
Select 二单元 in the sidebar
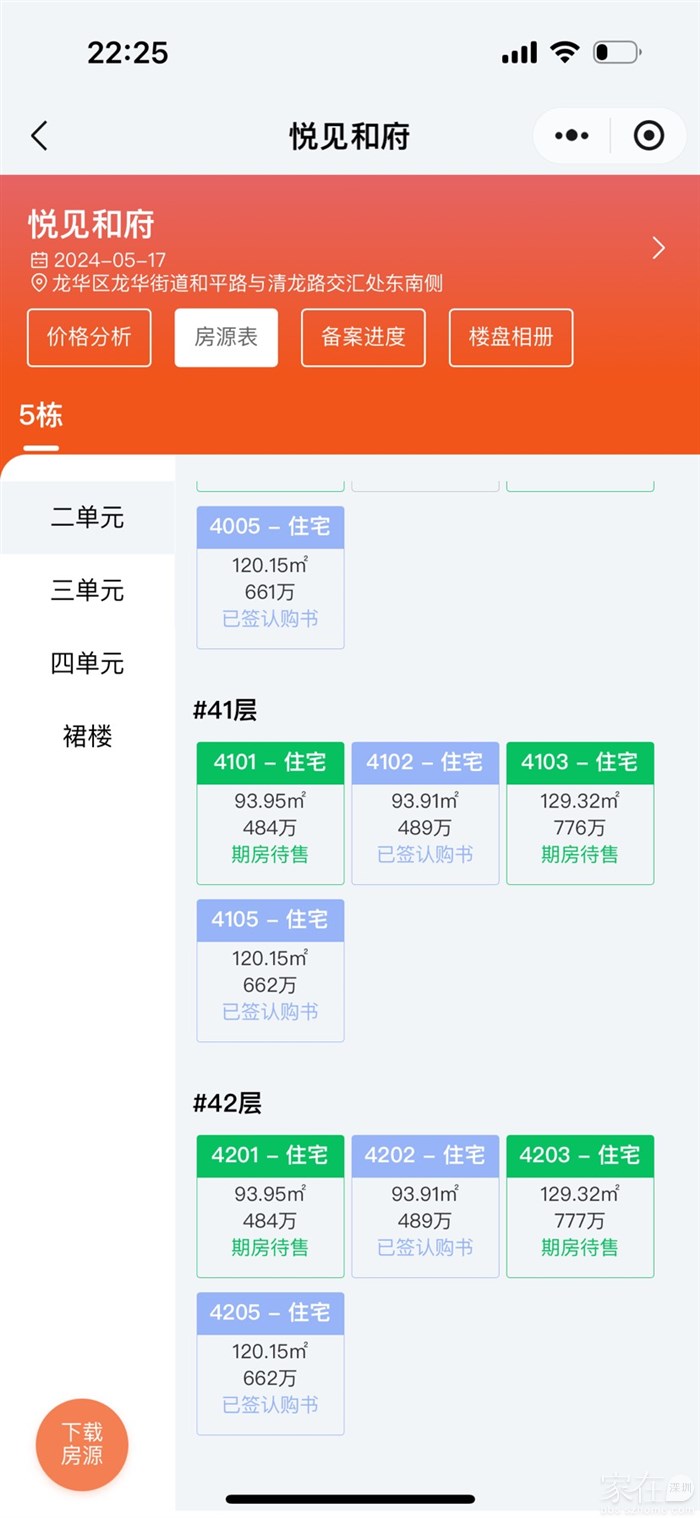(87, 518)
